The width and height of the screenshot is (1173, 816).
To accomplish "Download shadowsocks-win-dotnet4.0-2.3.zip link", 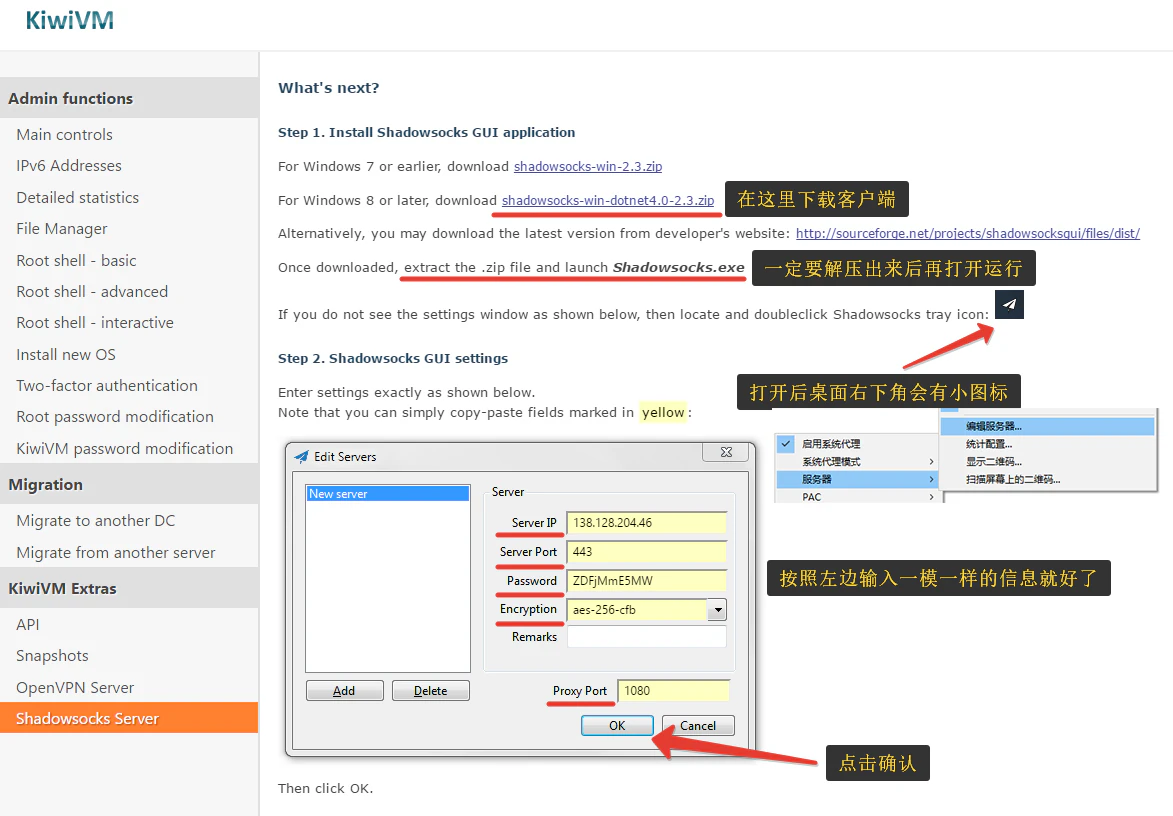I will pos(607,200).
